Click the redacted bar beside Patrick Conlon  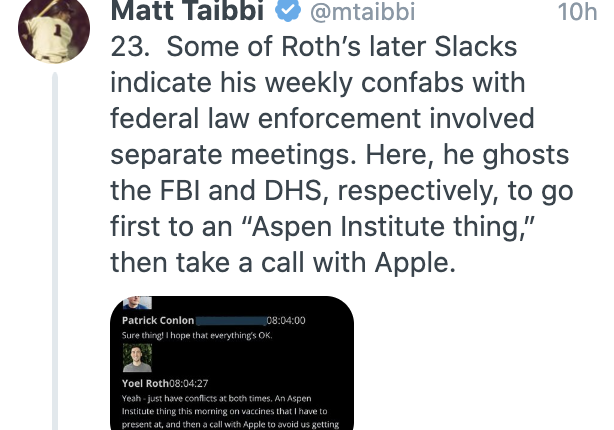[231, 320]
